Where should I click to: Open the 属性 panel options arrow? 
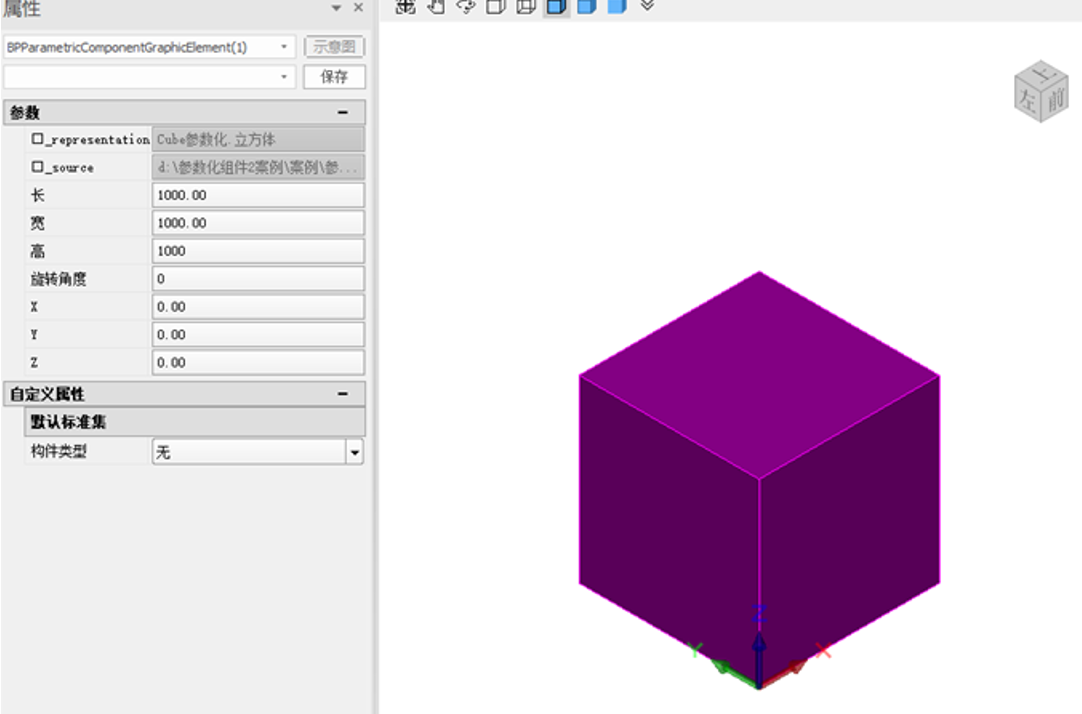[337, 8]
